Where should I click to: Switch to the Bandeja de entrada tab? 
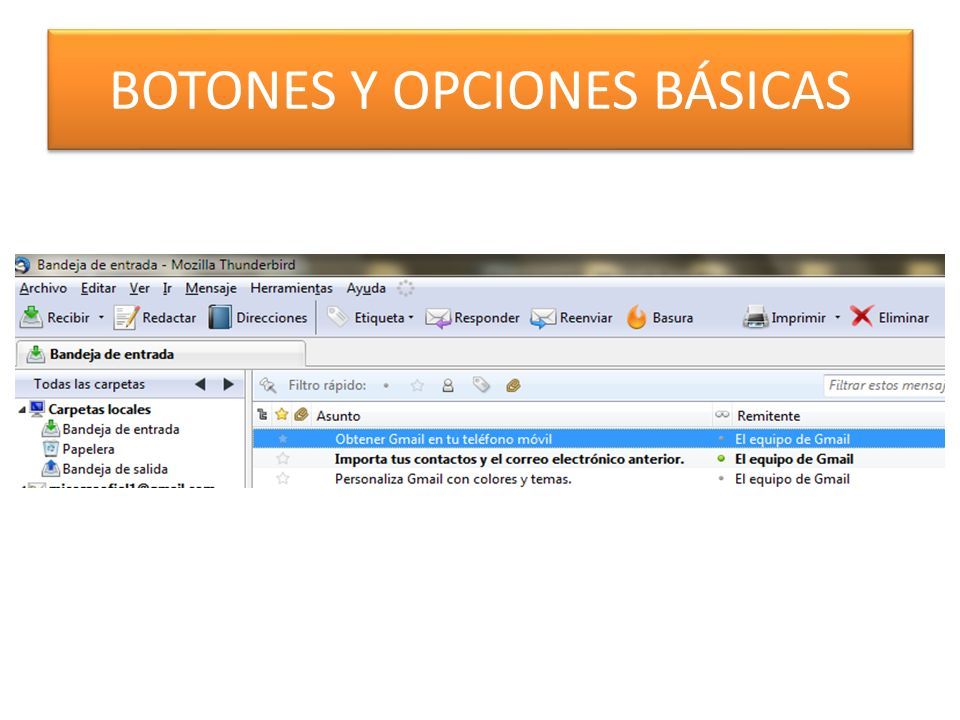(161, 354)
